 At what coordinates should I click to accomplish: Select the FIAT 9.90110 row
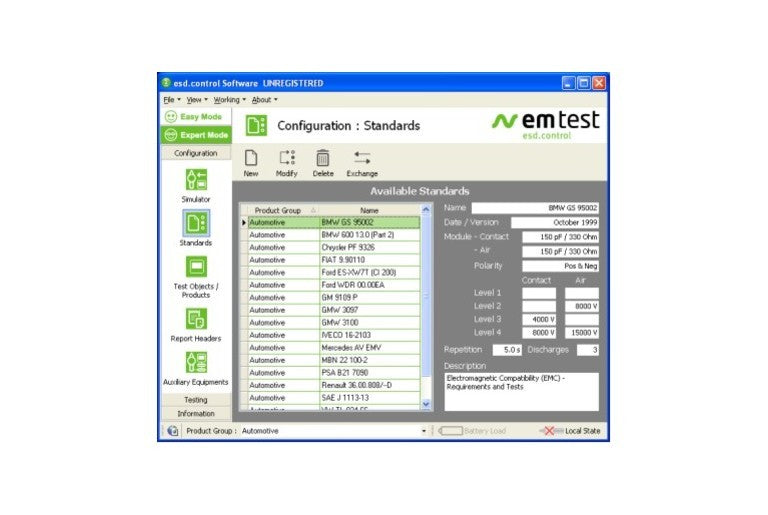(x=334, y=260)
